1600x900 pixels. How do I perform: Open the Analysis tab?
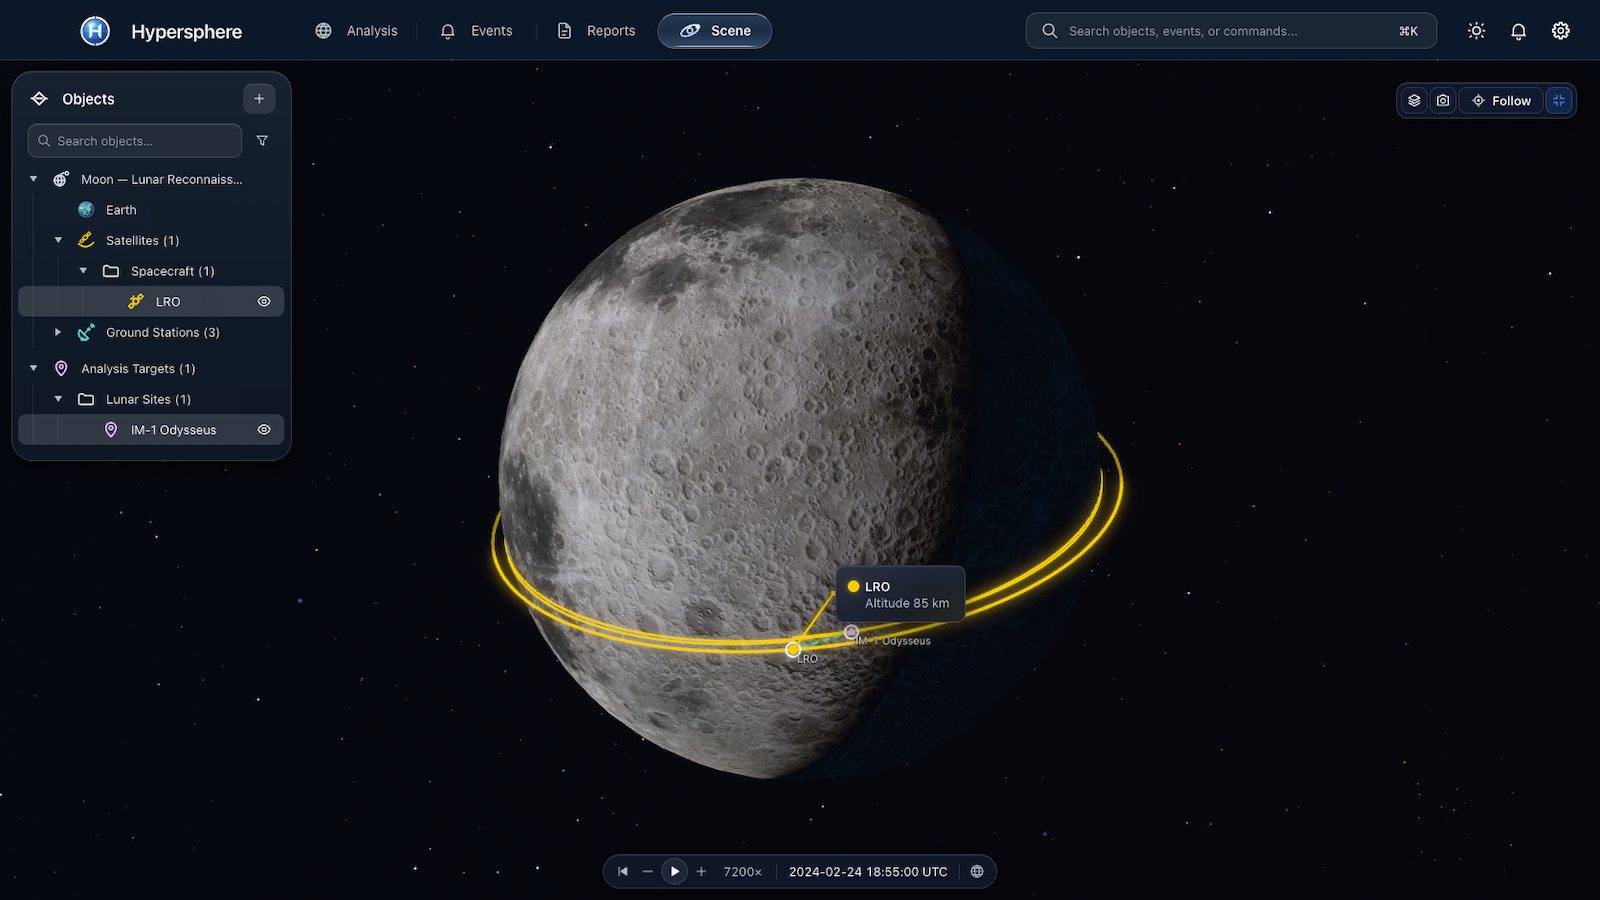pos(356,31)
